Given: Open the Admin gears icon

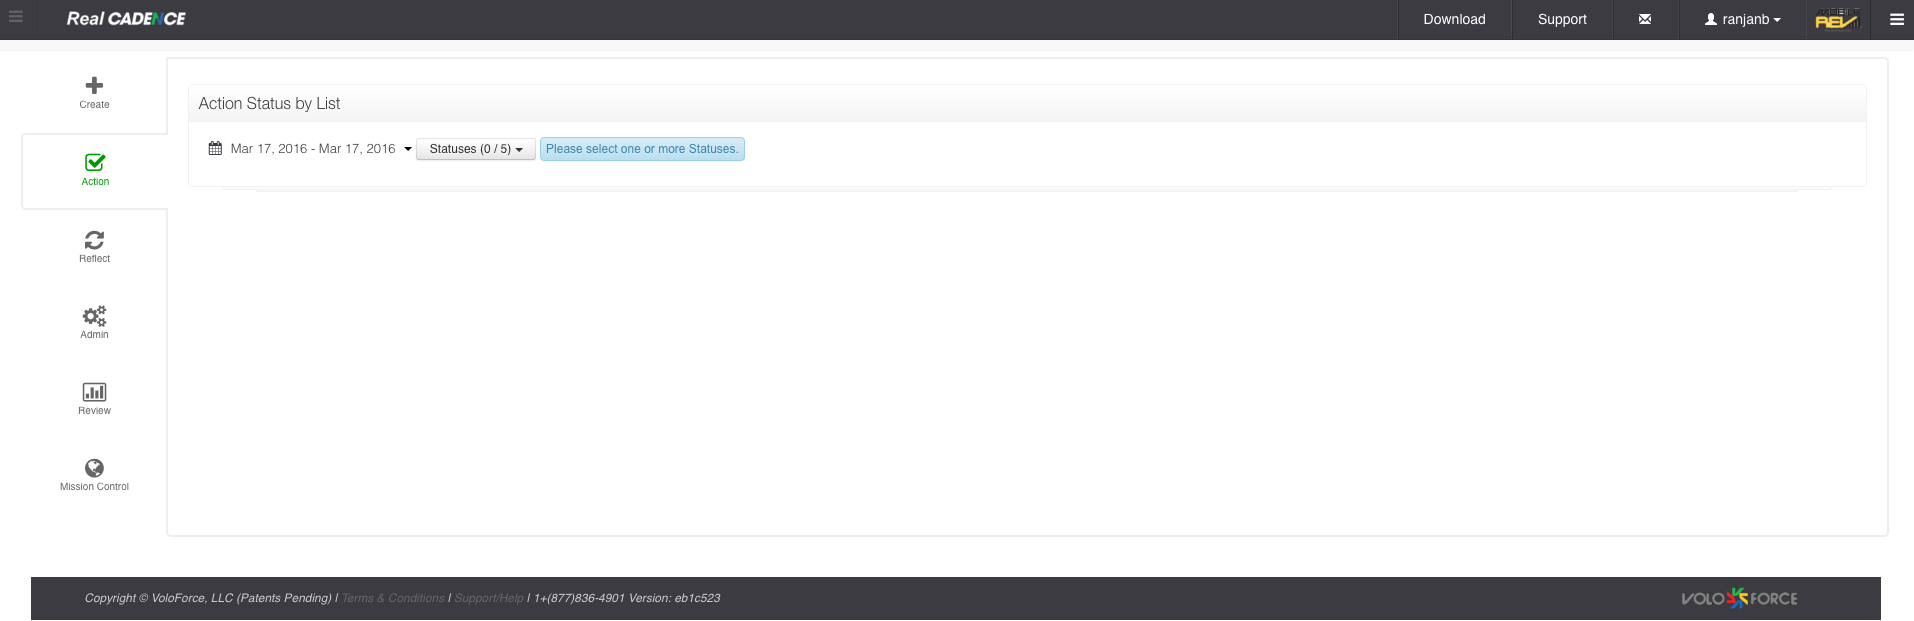Looking at the screenshot, I should tap(94, 316).
